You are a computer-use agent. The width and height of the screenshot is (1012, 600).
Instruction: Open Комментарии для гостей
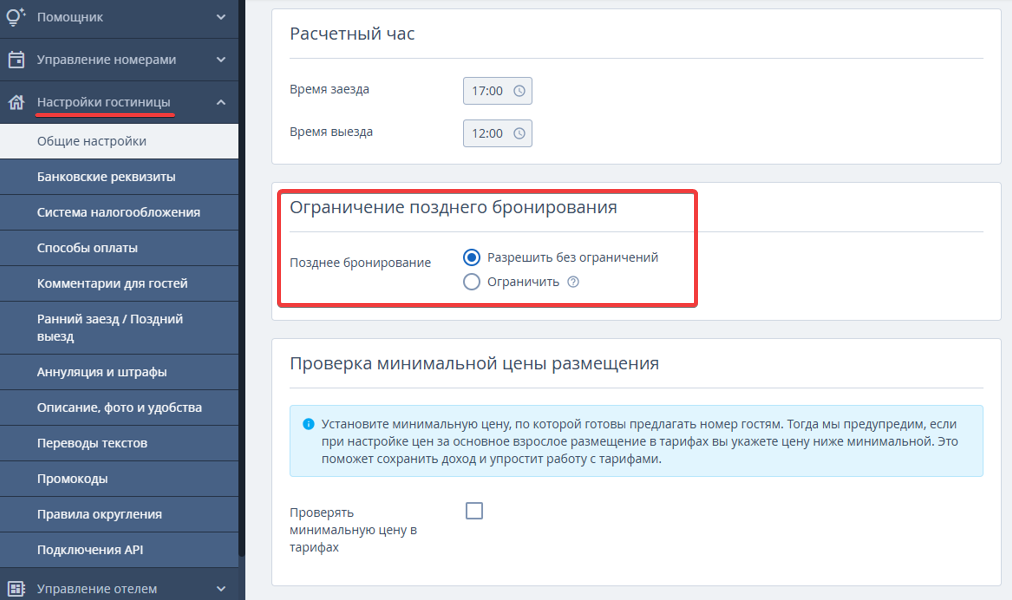coord(119,283)
